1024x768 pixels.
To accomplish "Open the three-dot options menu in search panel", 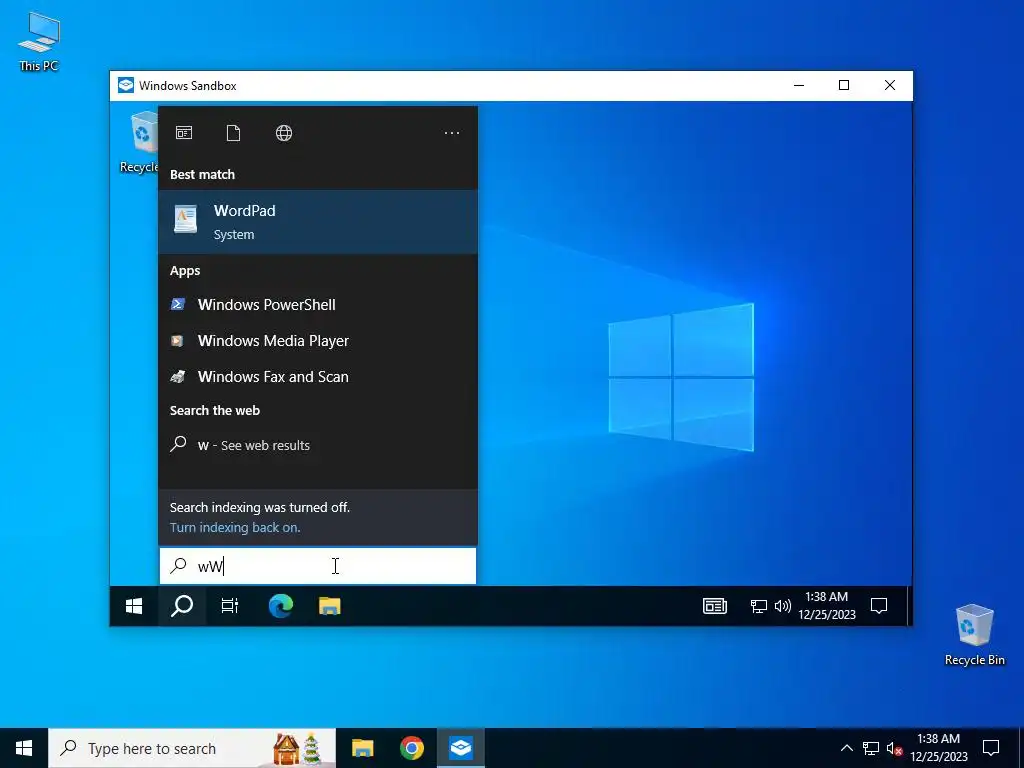I will click(x=452, y=133).
